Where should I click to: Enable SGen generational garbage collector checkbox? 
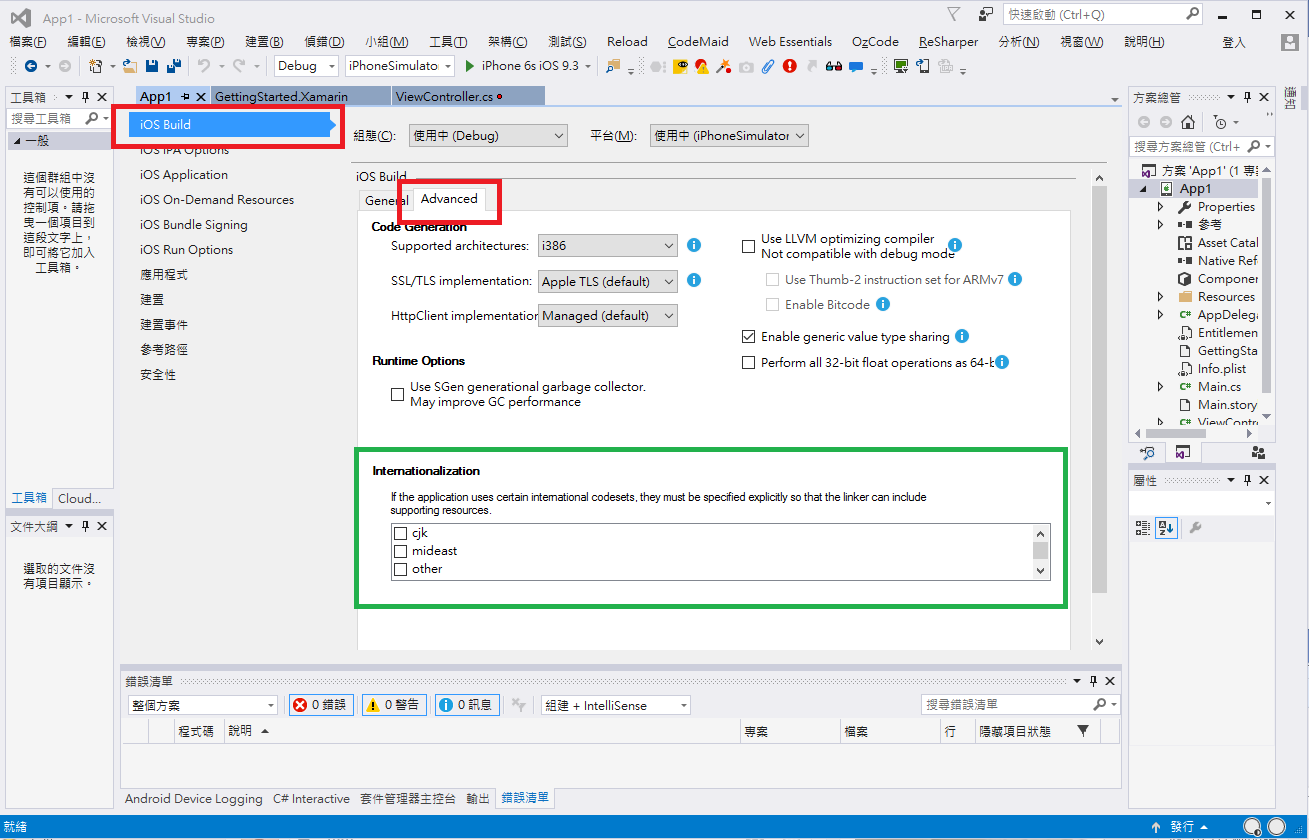click(398, 394)
